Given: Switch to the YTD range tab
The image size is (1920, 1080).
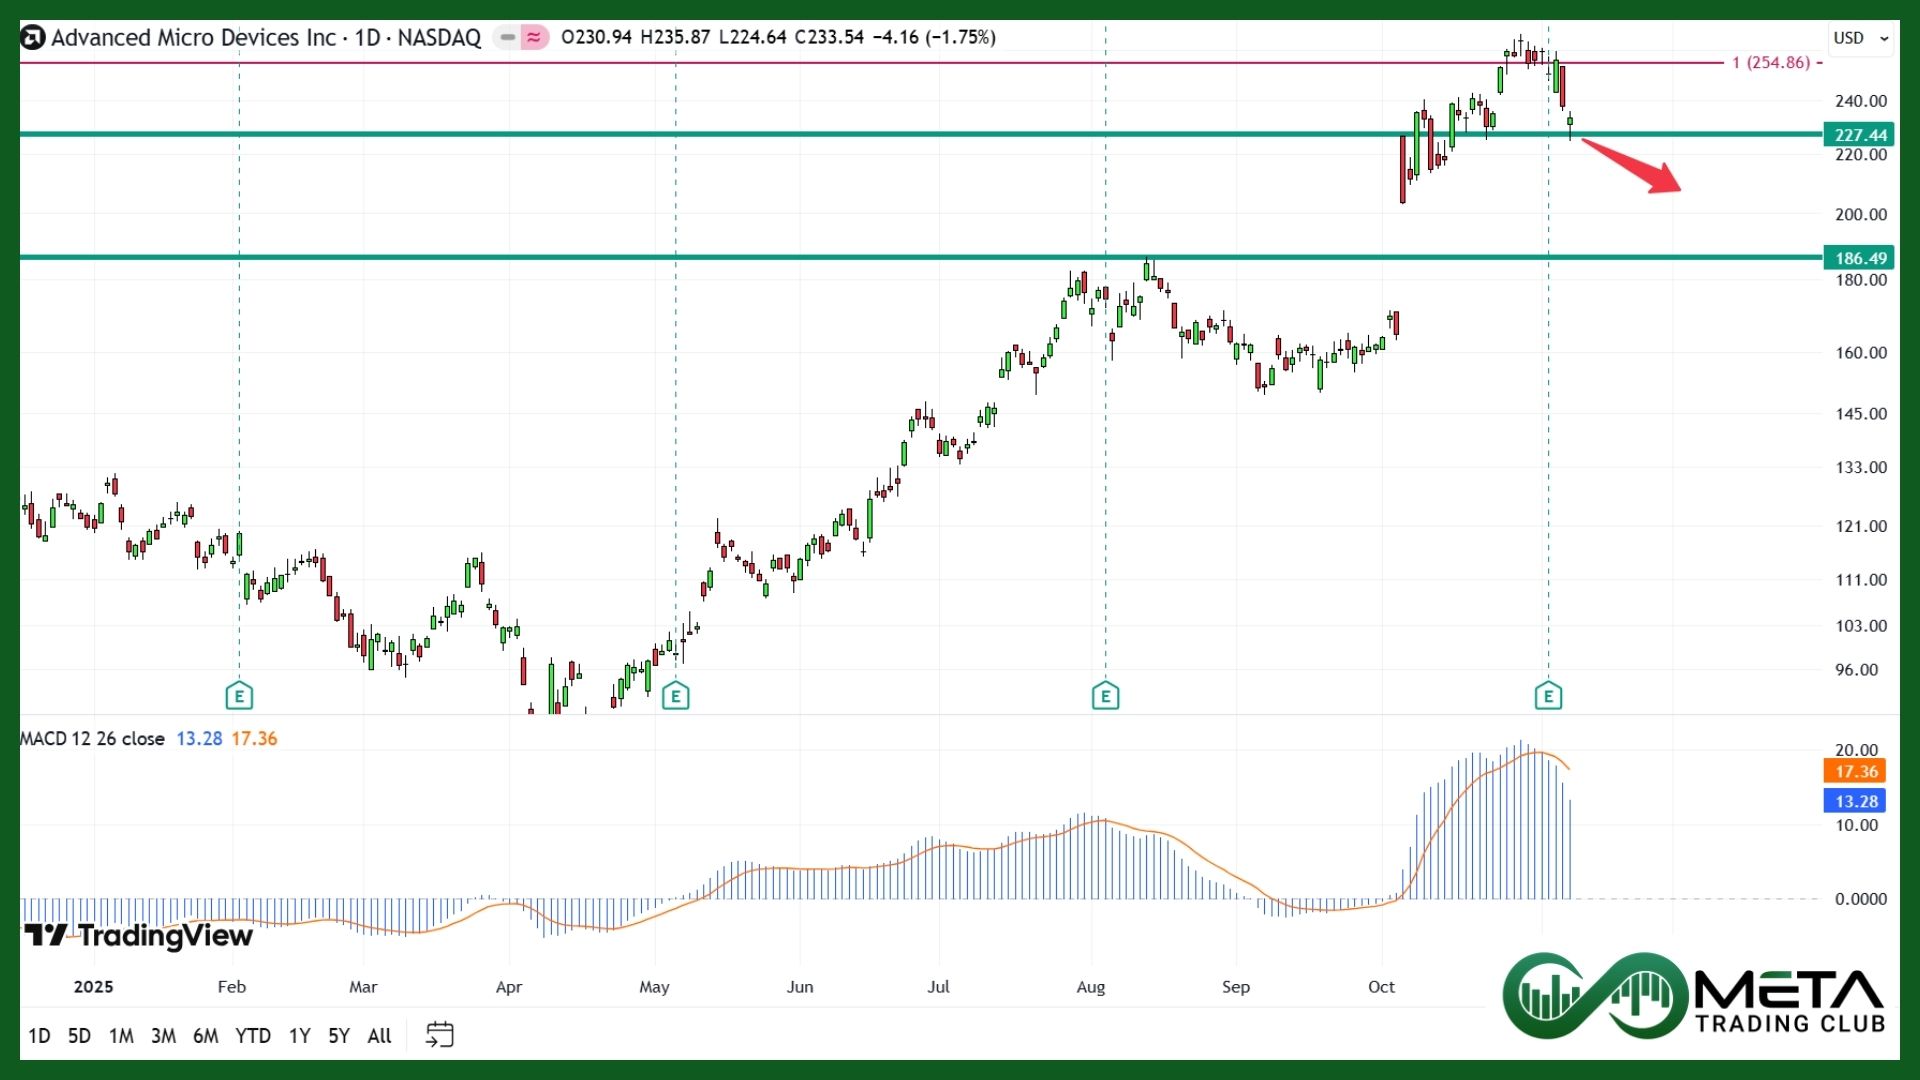Looking at the screenshot, I should 254,1036.
